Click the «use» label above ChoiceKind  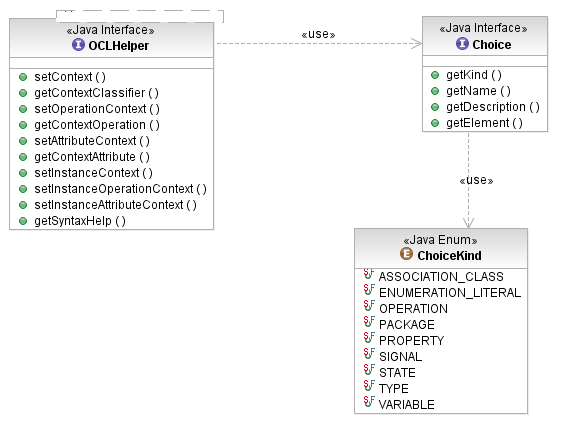476,180
